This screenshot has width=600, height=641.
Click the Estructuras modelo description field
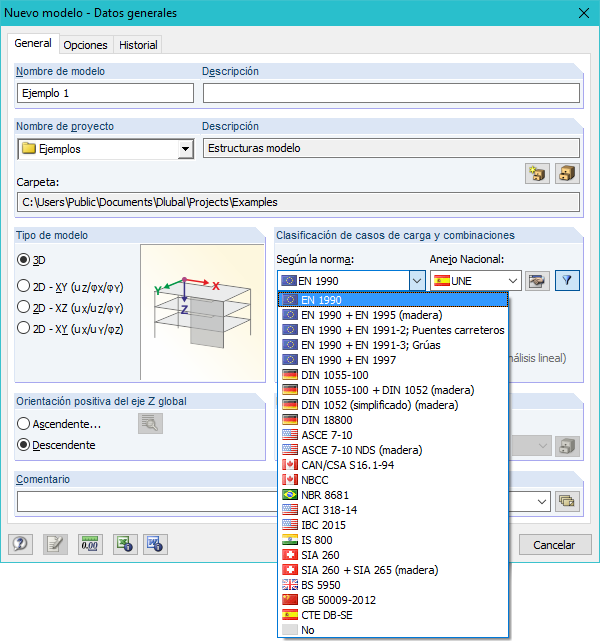click(x=391, y=148)
